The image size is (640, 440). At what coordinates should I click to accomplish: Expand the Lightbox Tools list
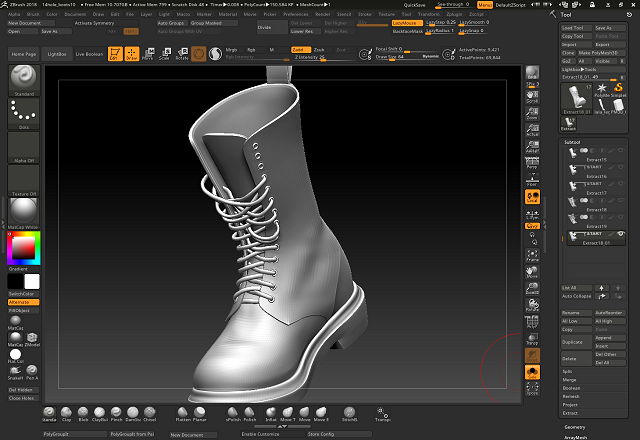582,67
